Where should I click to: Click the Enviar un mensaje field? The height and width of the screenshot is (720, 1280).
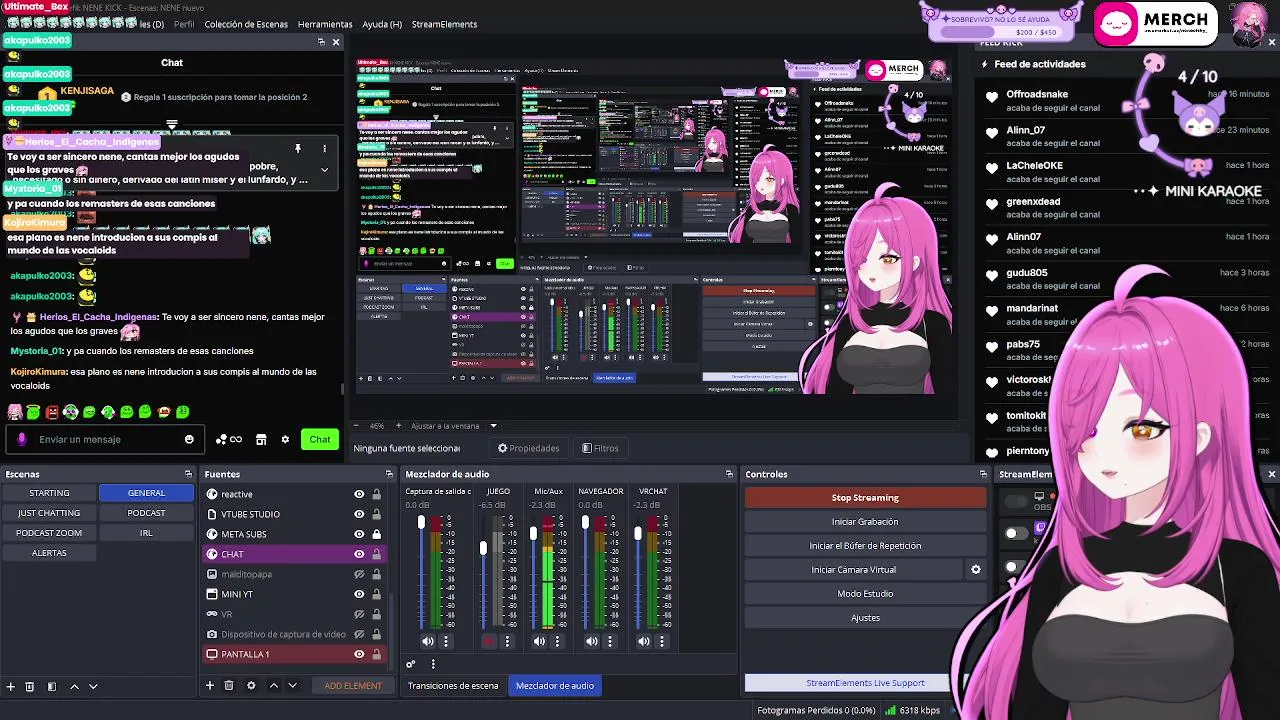(103, 439)
